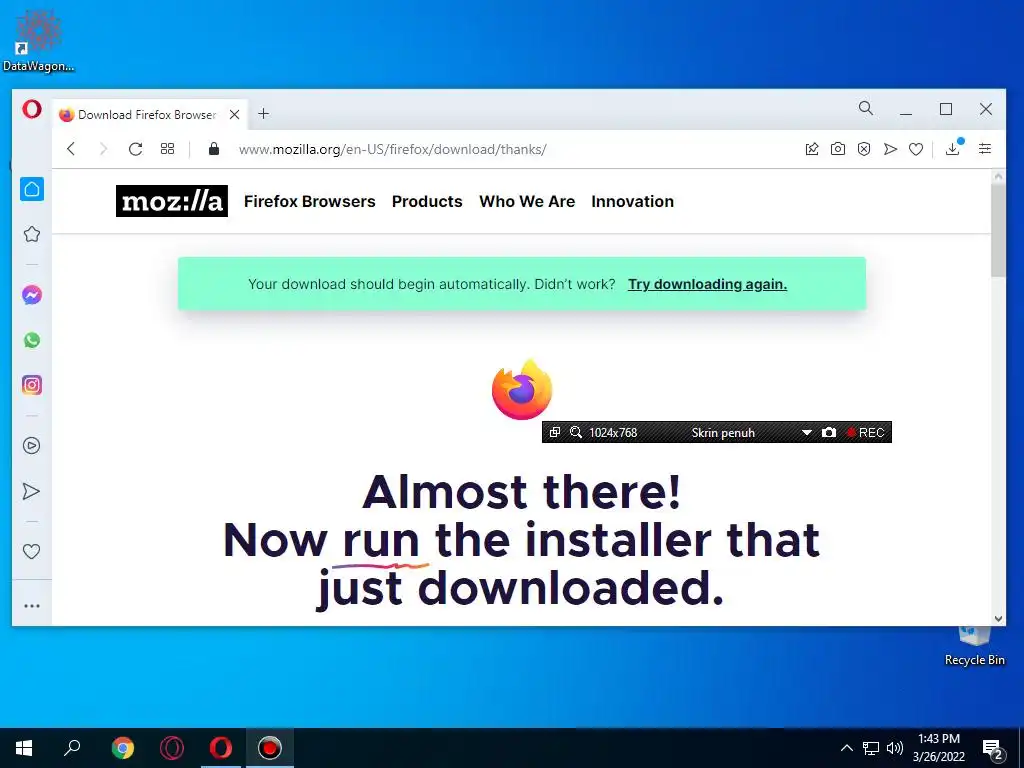1024x768 pixels.
Task: Open a new tab with plus button
Action: click(263, 114)
